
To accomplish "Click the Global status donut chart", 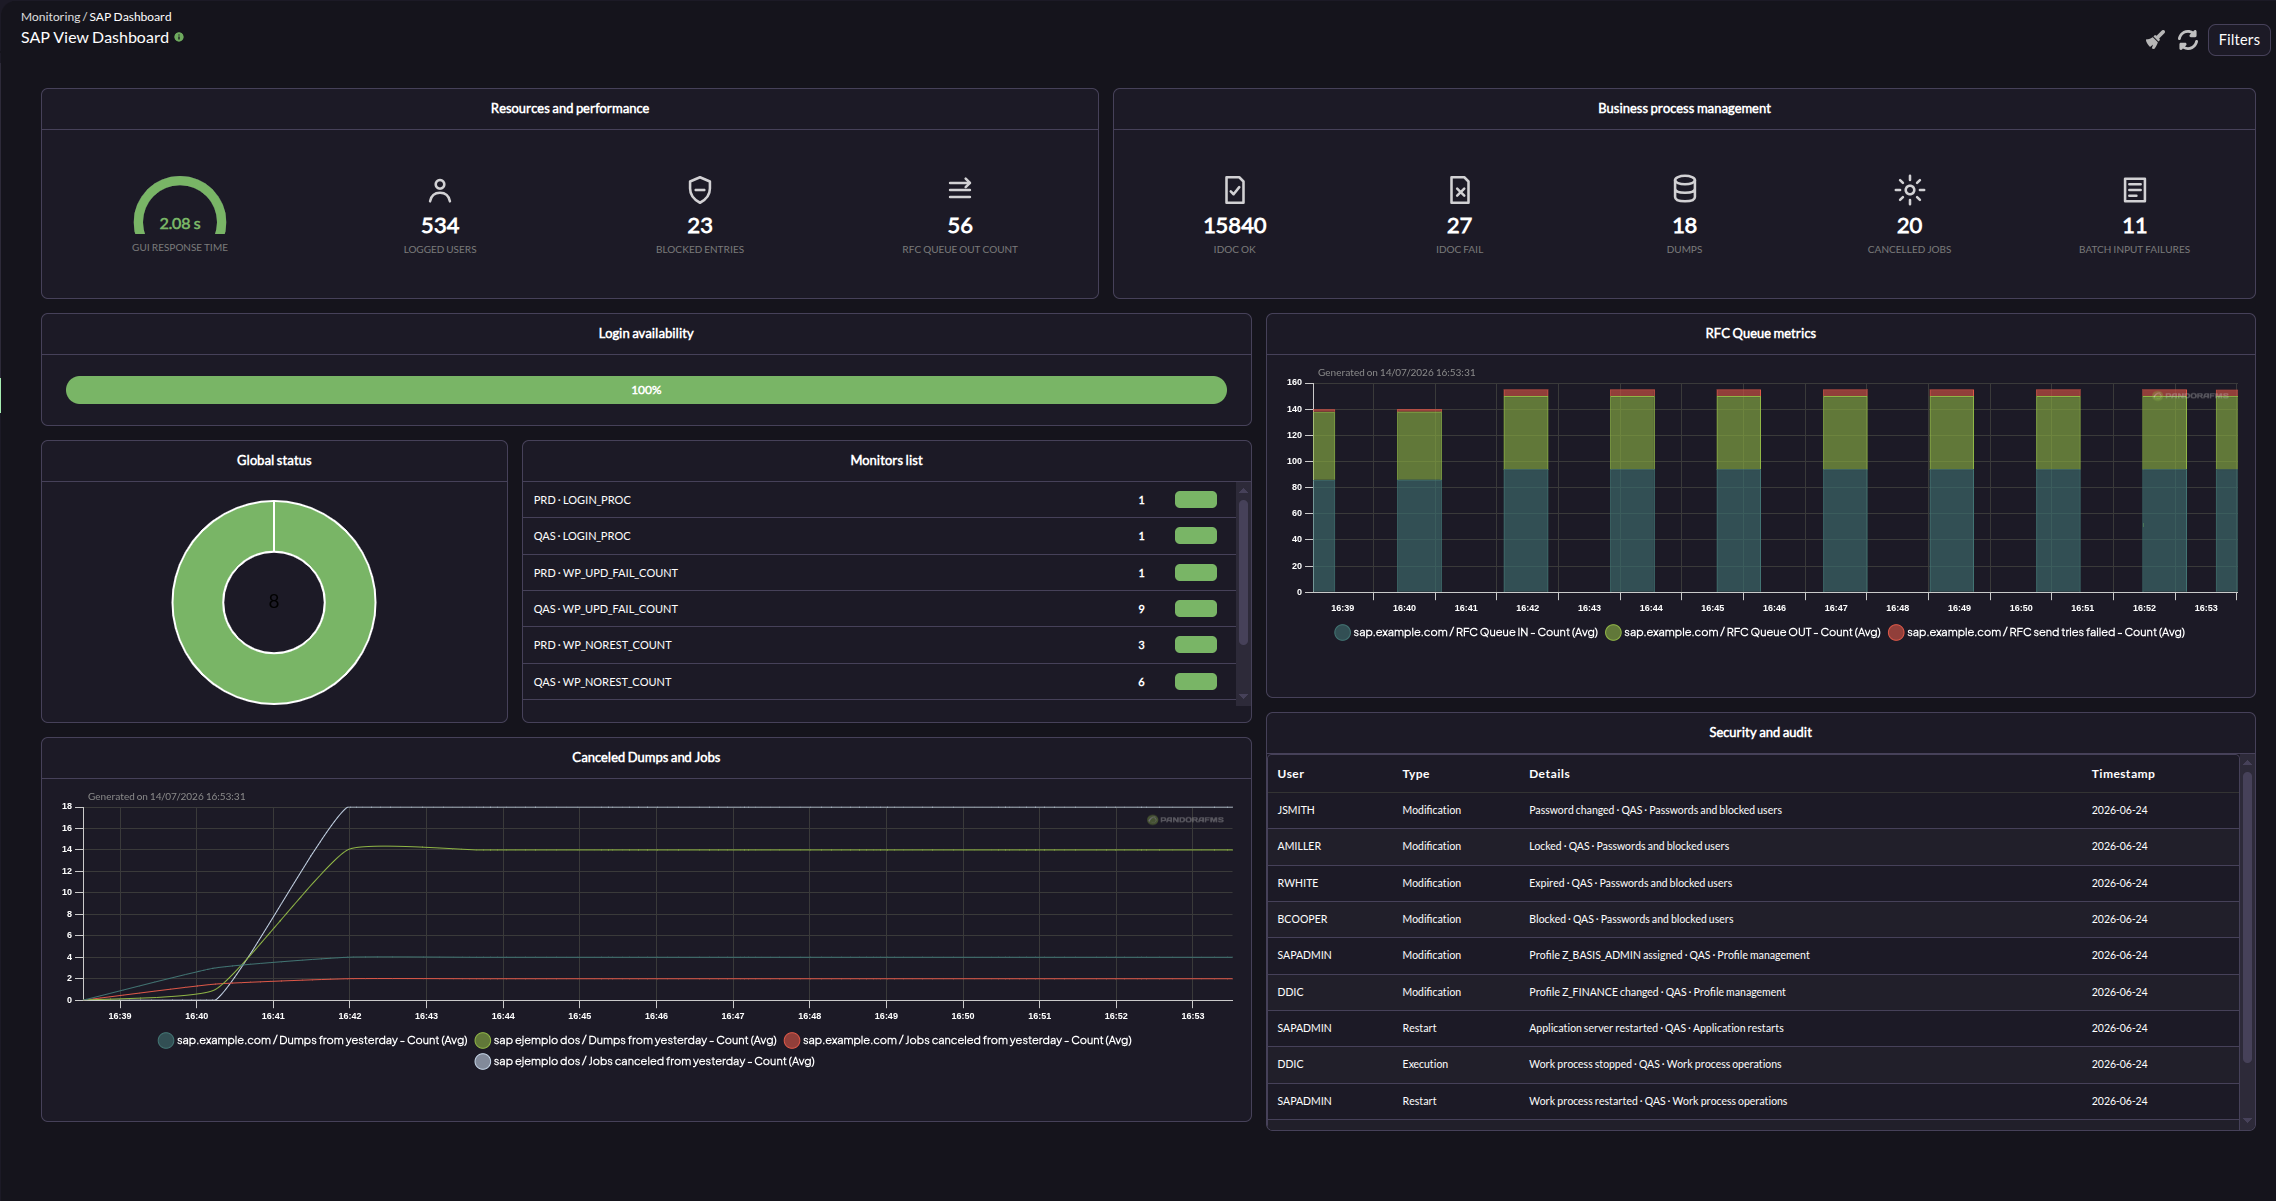I will coord(274,602).
